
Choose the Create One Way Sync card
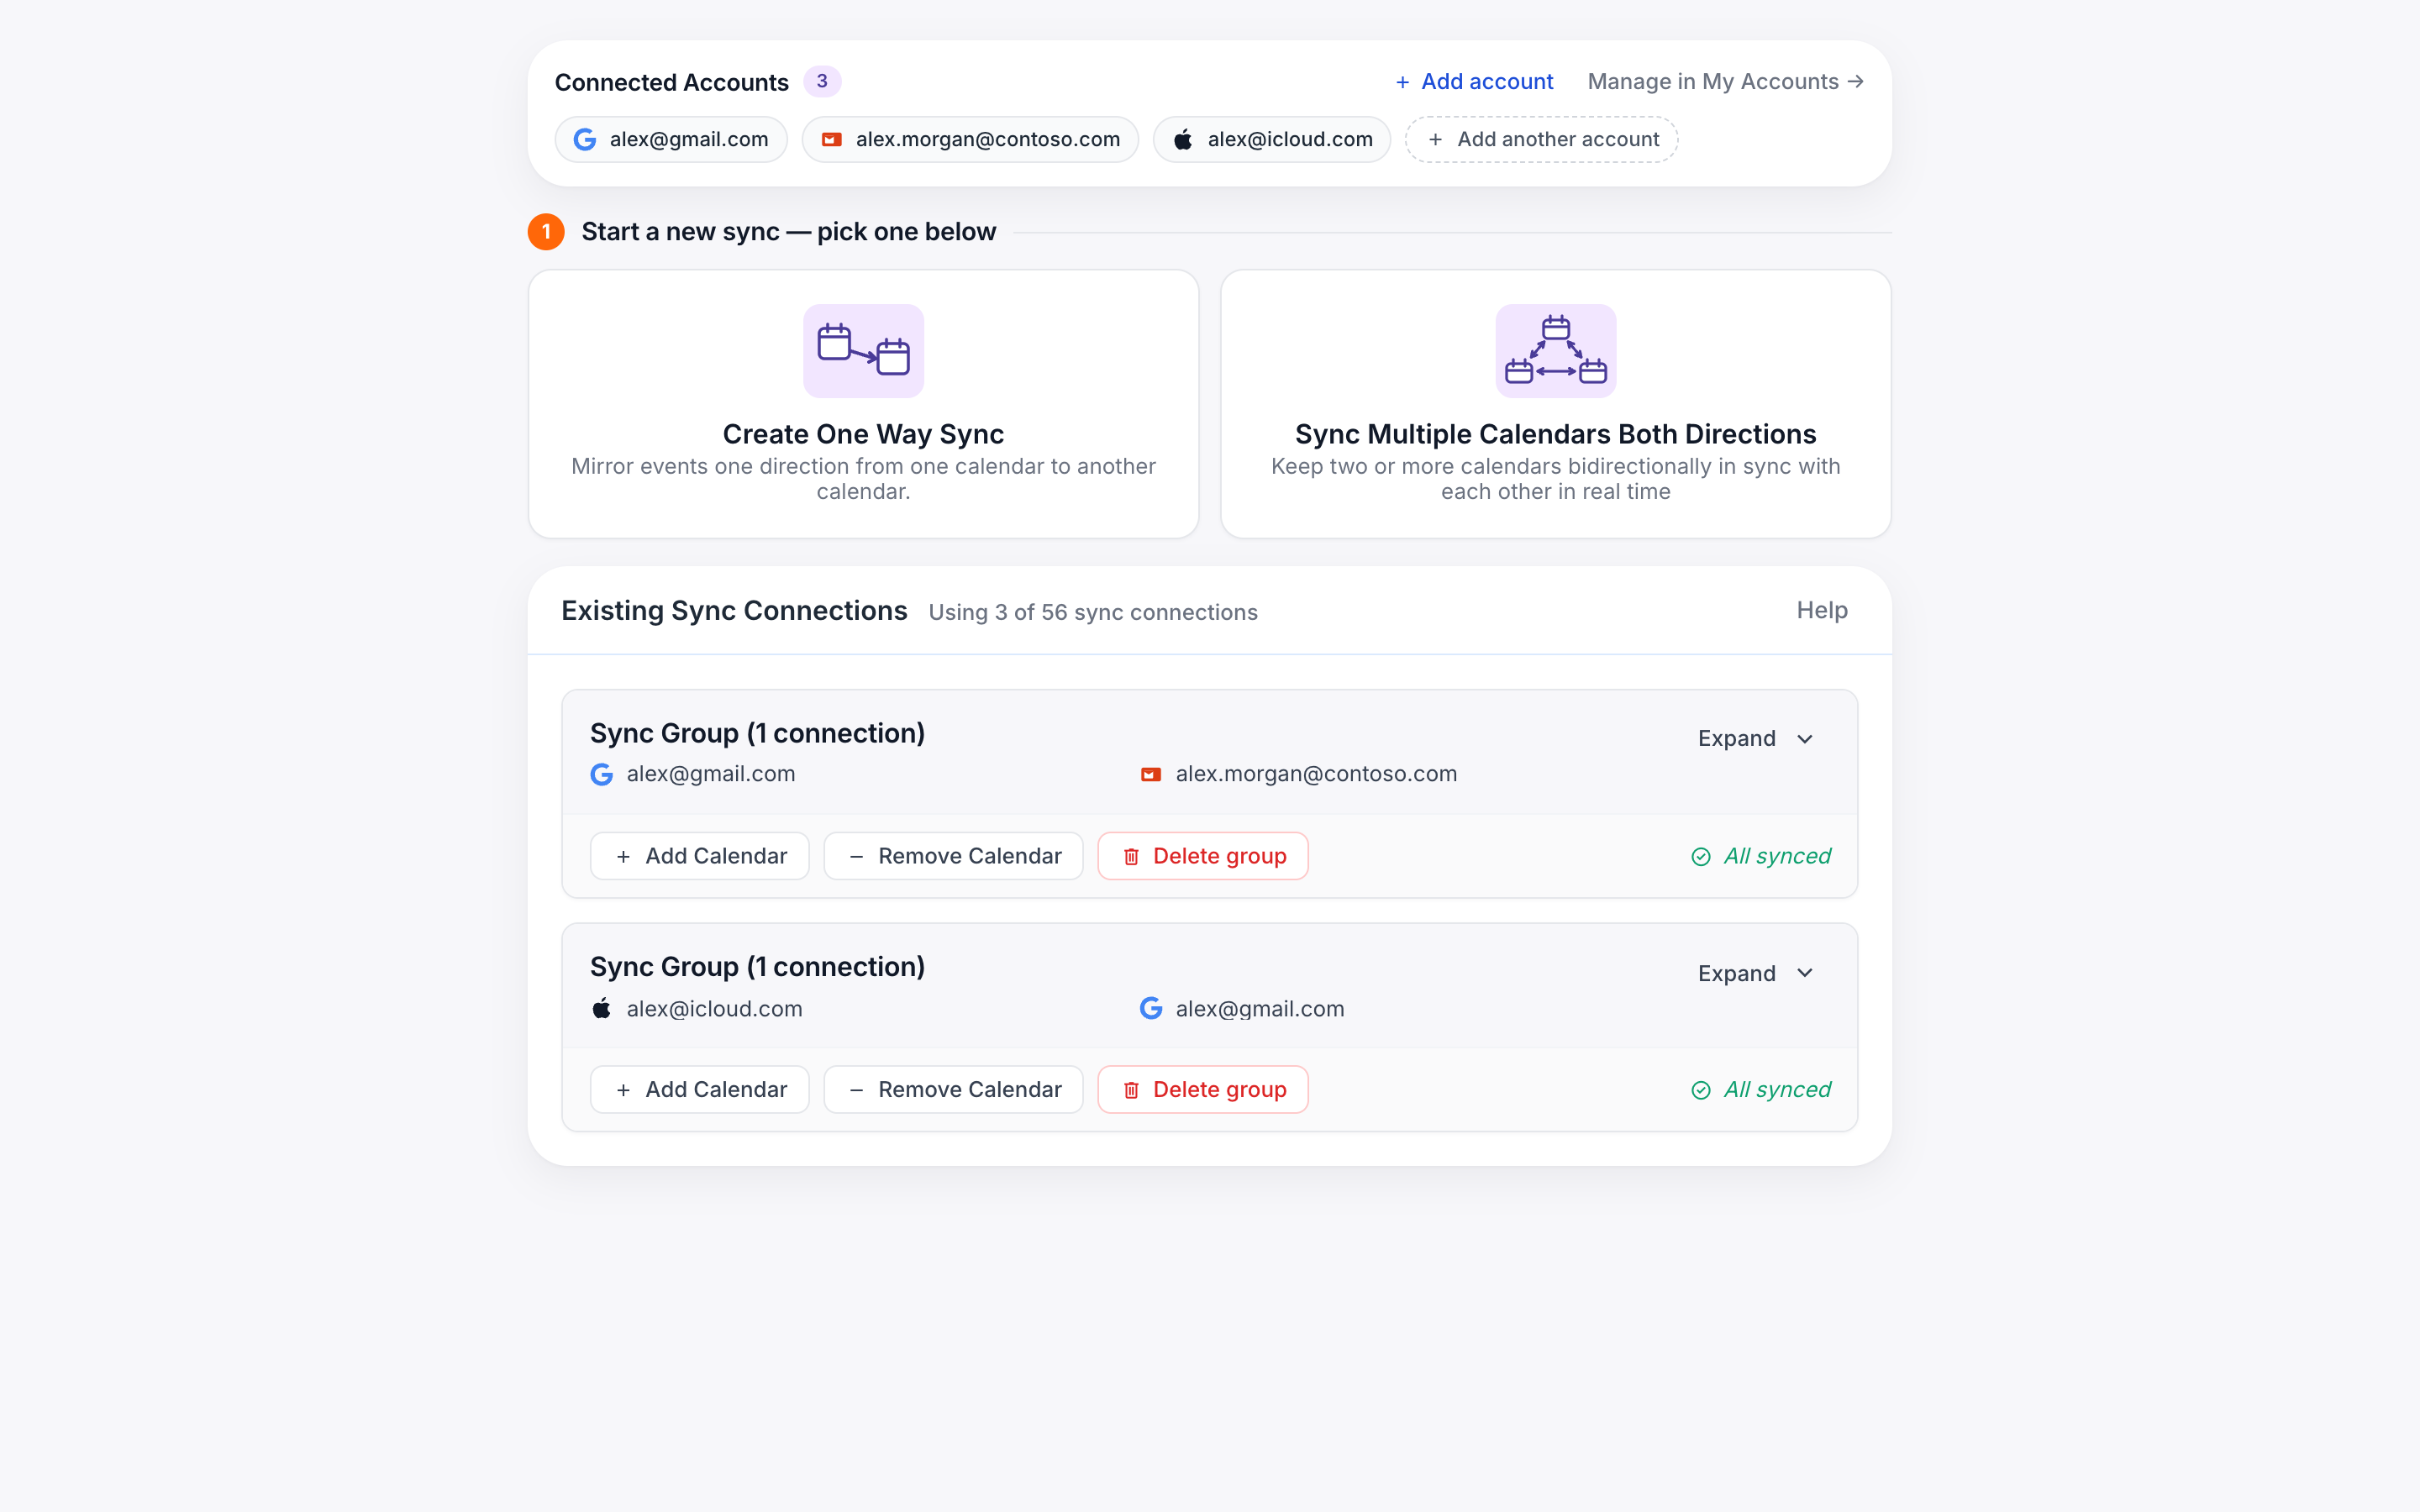click(863, 404)
